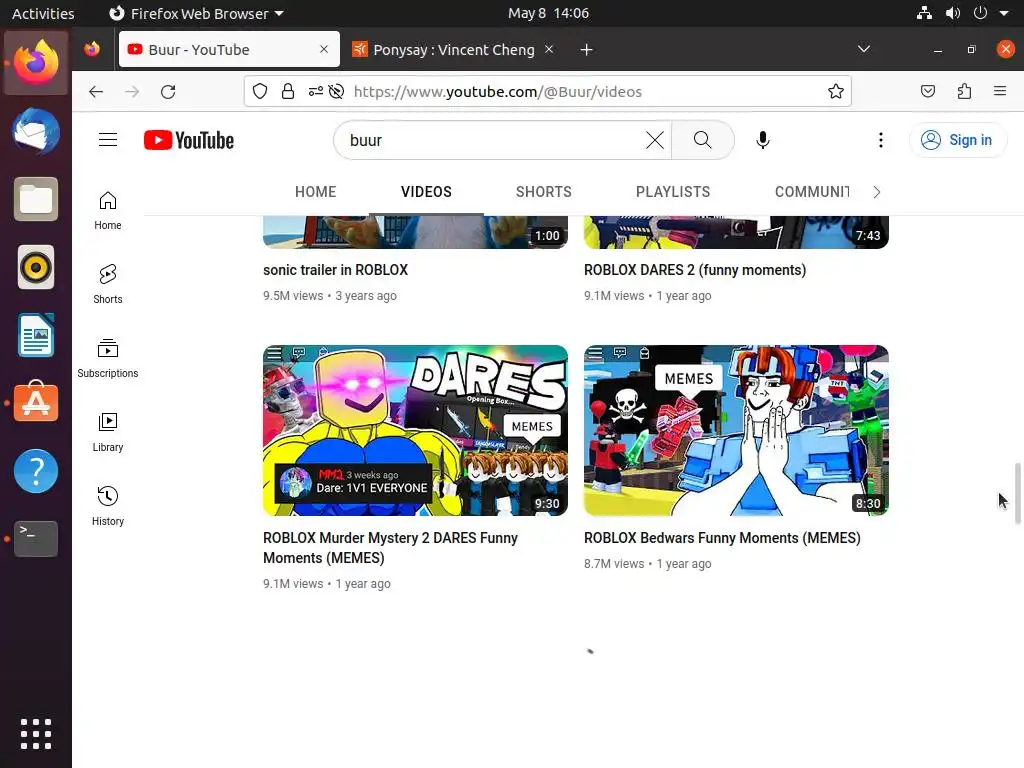
Task: Play the 1:00 sonic trailer thumbnail
Action: [x=415, y=232]
